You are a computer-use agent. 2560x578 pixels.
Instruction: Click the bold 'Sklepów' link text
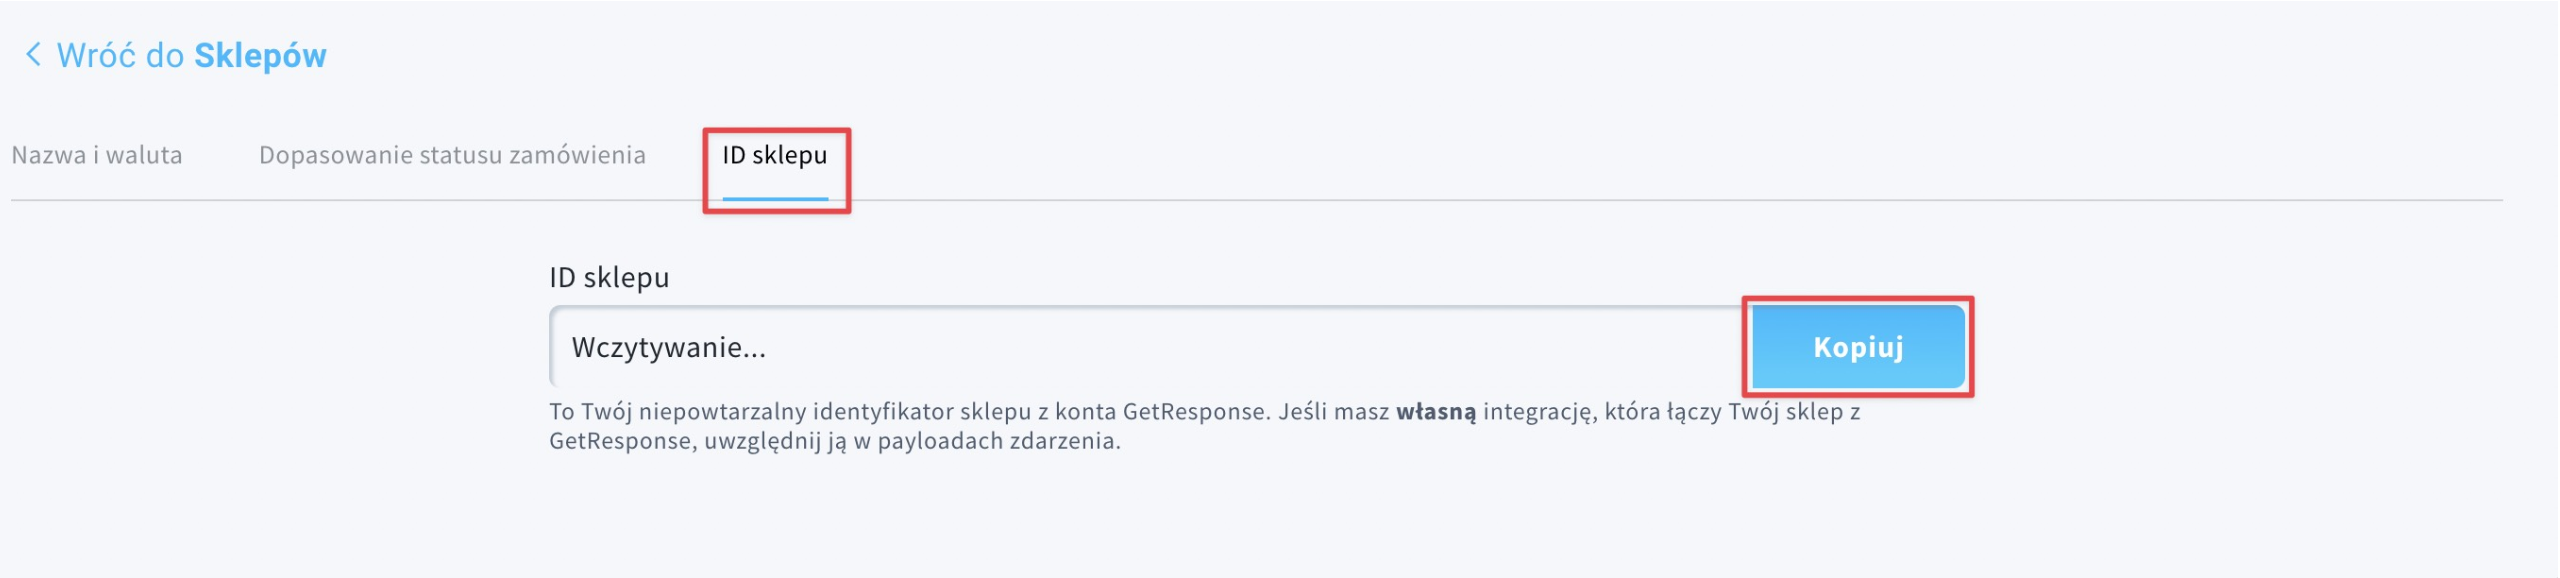pyautogui.click(x=260, y=56)
